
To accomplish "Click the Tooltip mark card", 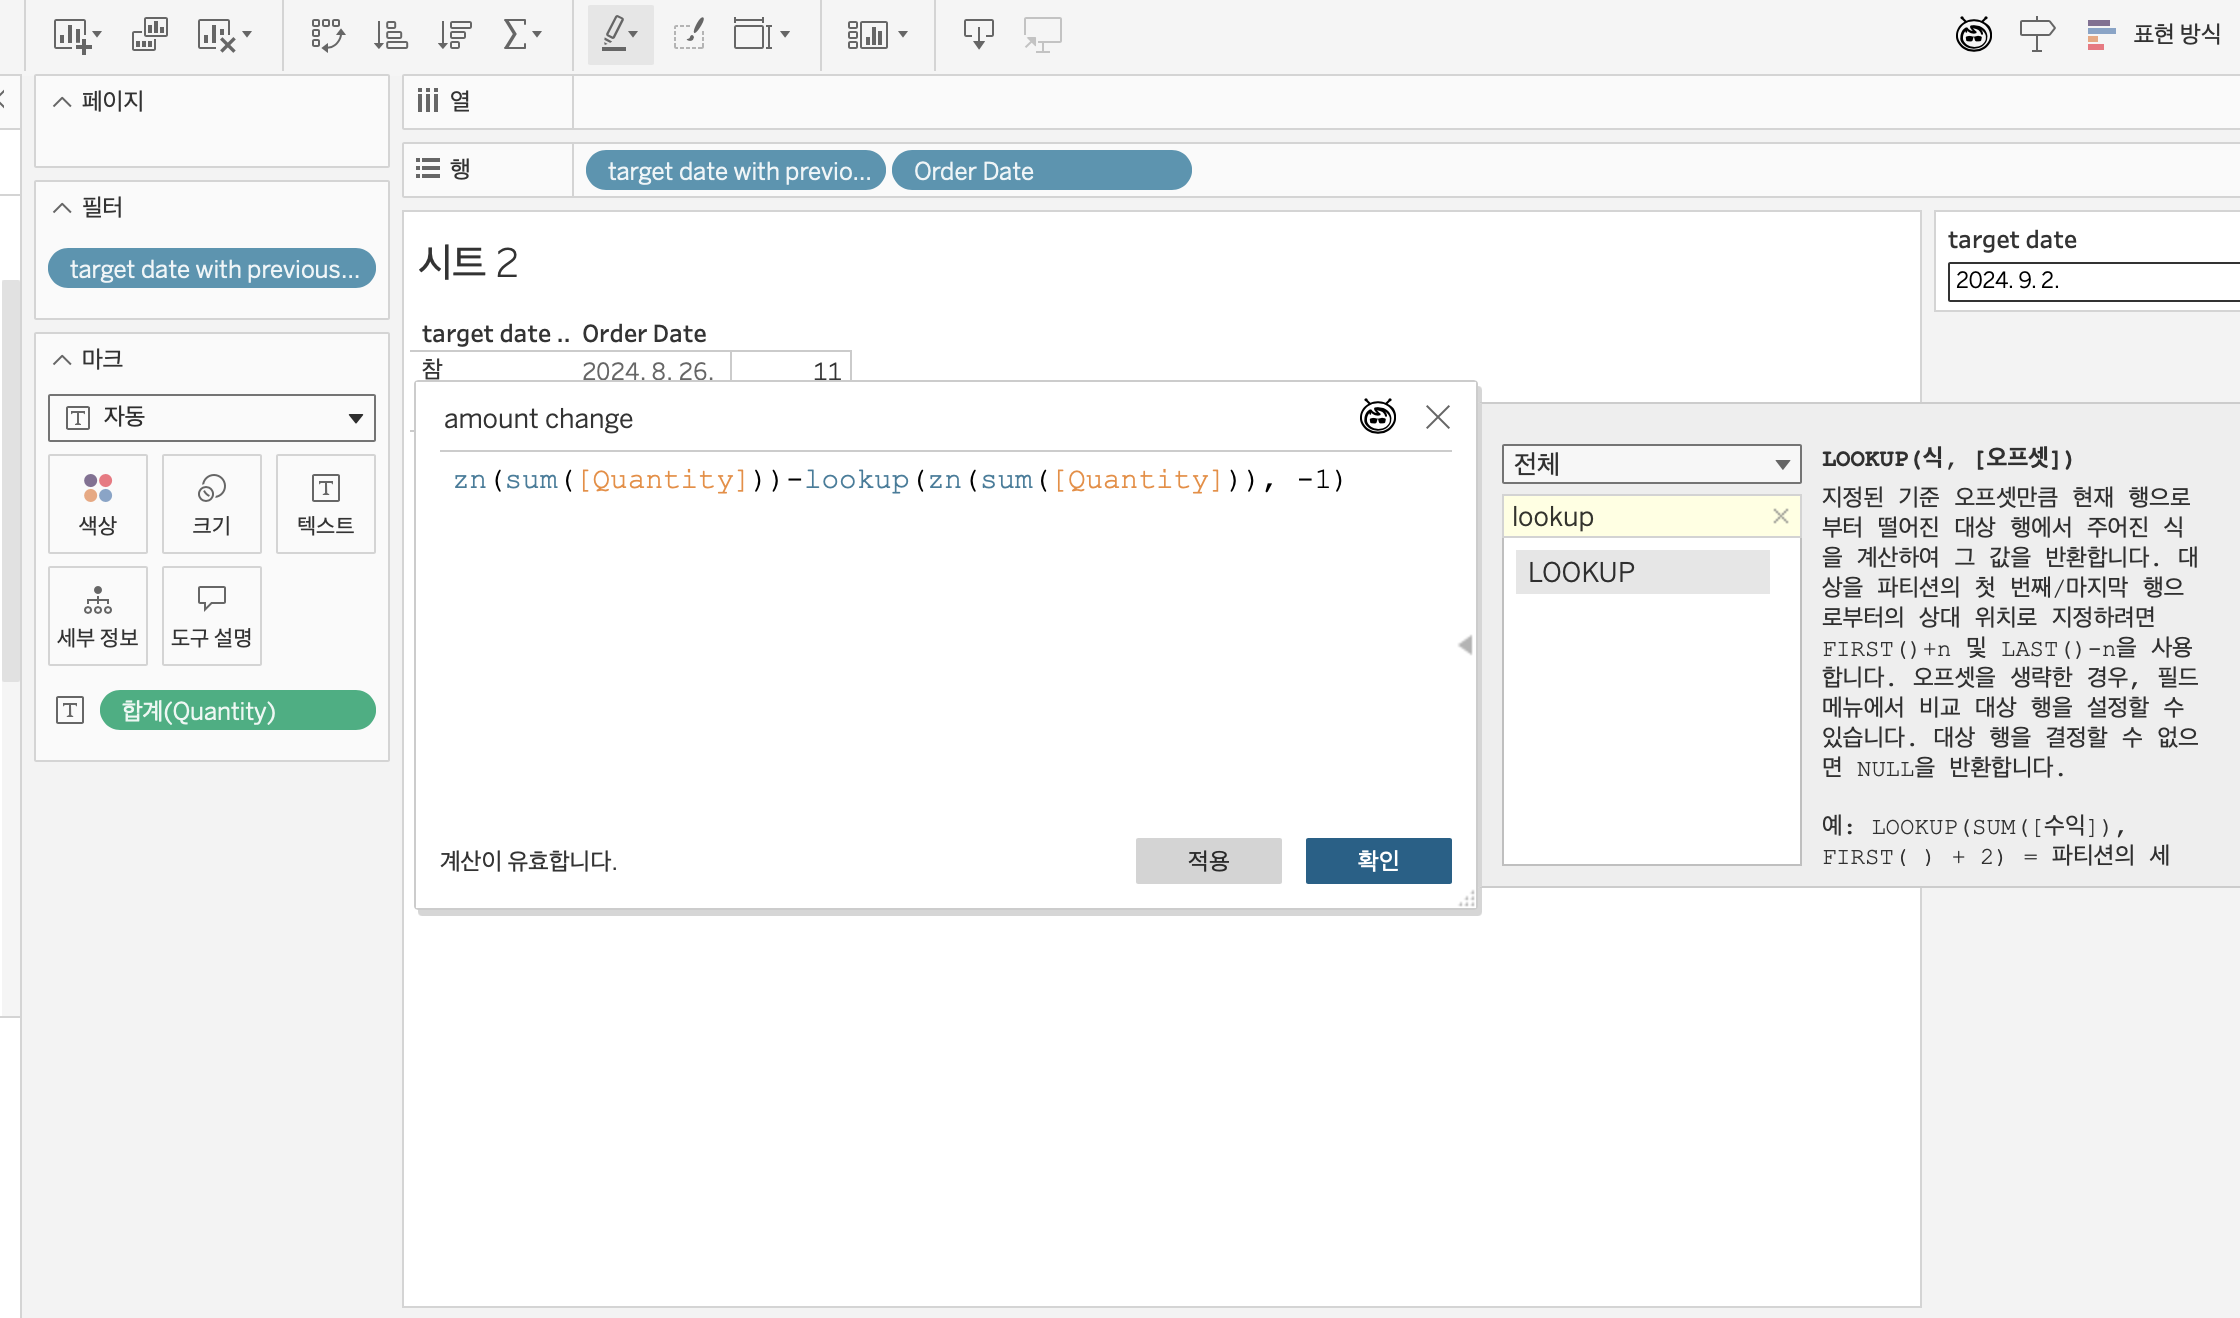I will coord(211,615).
